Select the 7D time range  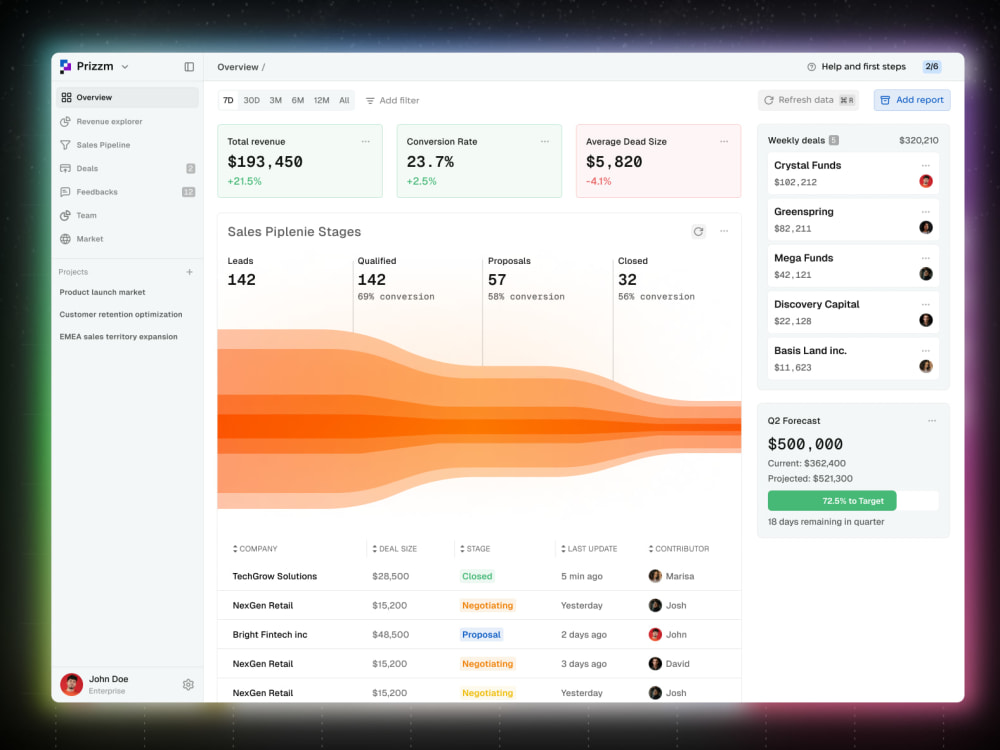pyautogui.click(x=228, y=100)
